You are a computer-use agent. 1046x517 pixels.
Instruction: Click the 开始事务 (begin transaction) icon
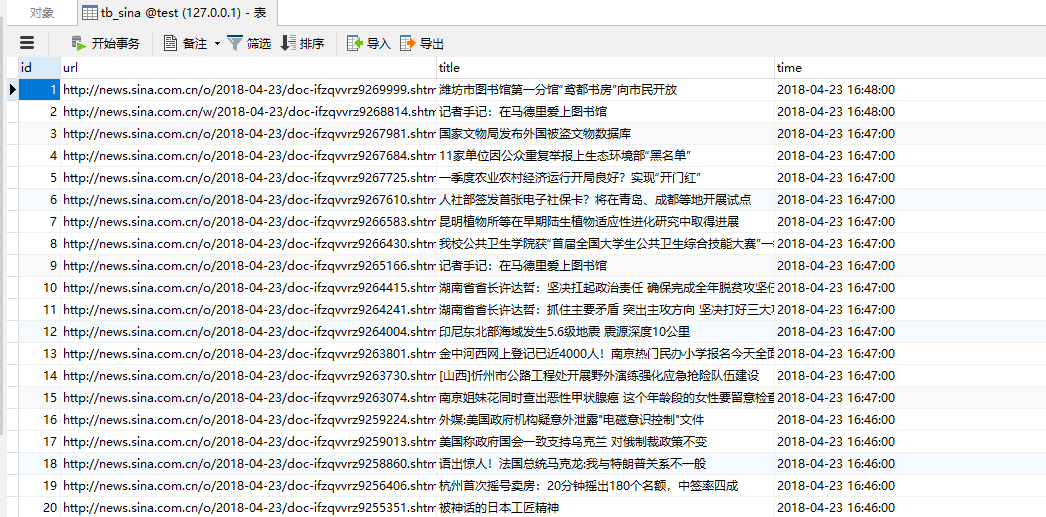point(79,43)
